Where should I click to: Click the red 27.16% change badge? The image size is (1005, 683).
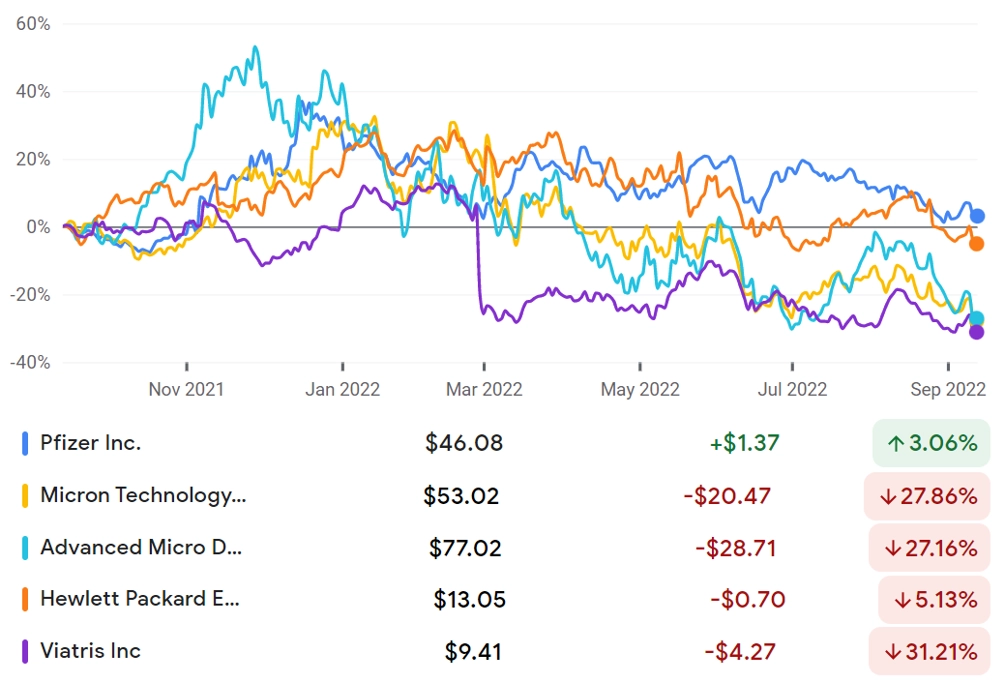coord(929,548)
